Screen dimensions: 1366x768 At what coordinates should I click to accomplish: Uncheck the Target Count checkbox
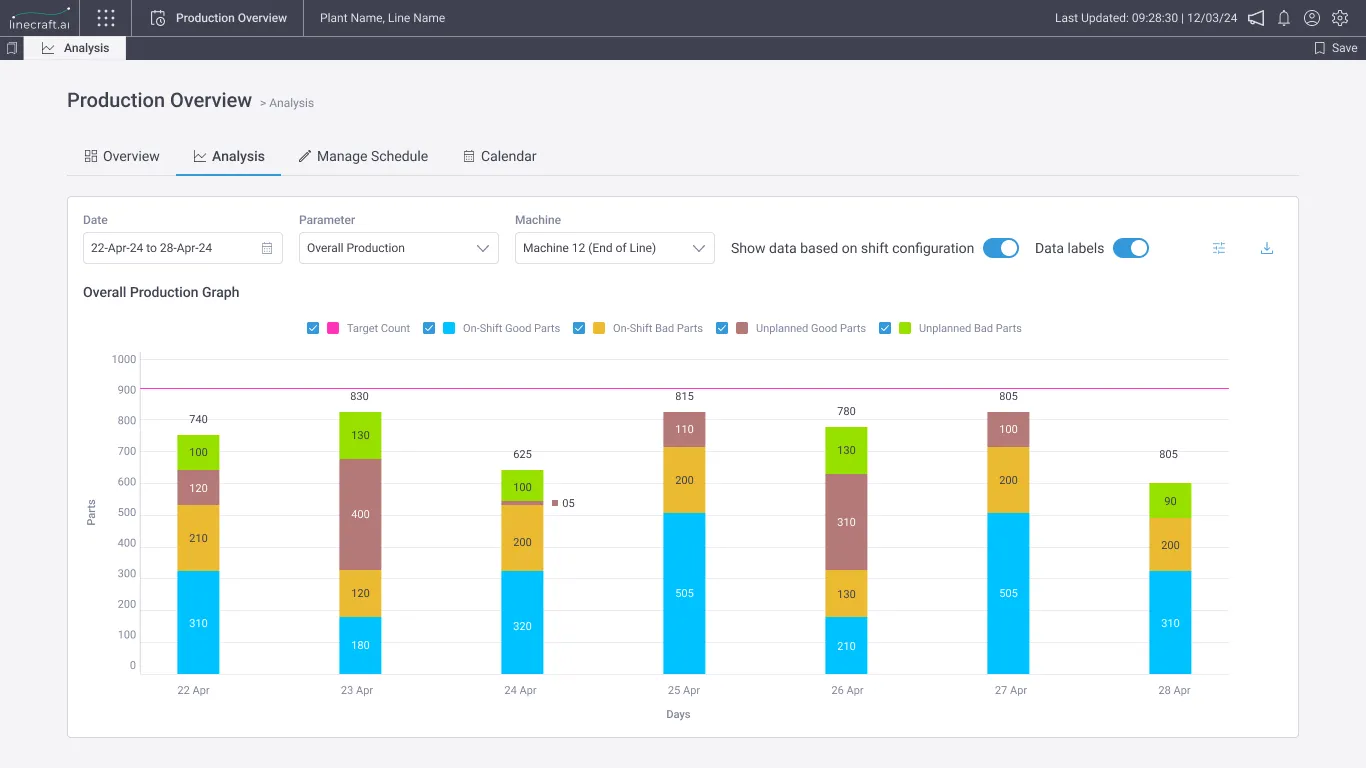pyautogui.click(x=313, y=328)
